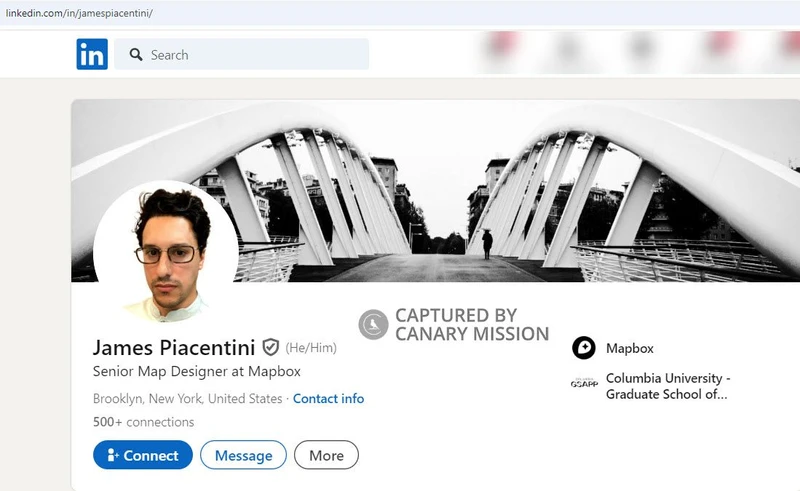Screen dimensions: 800x491
Task: Click the Columbia GSAPP logo icon
Action: point(584,383)
